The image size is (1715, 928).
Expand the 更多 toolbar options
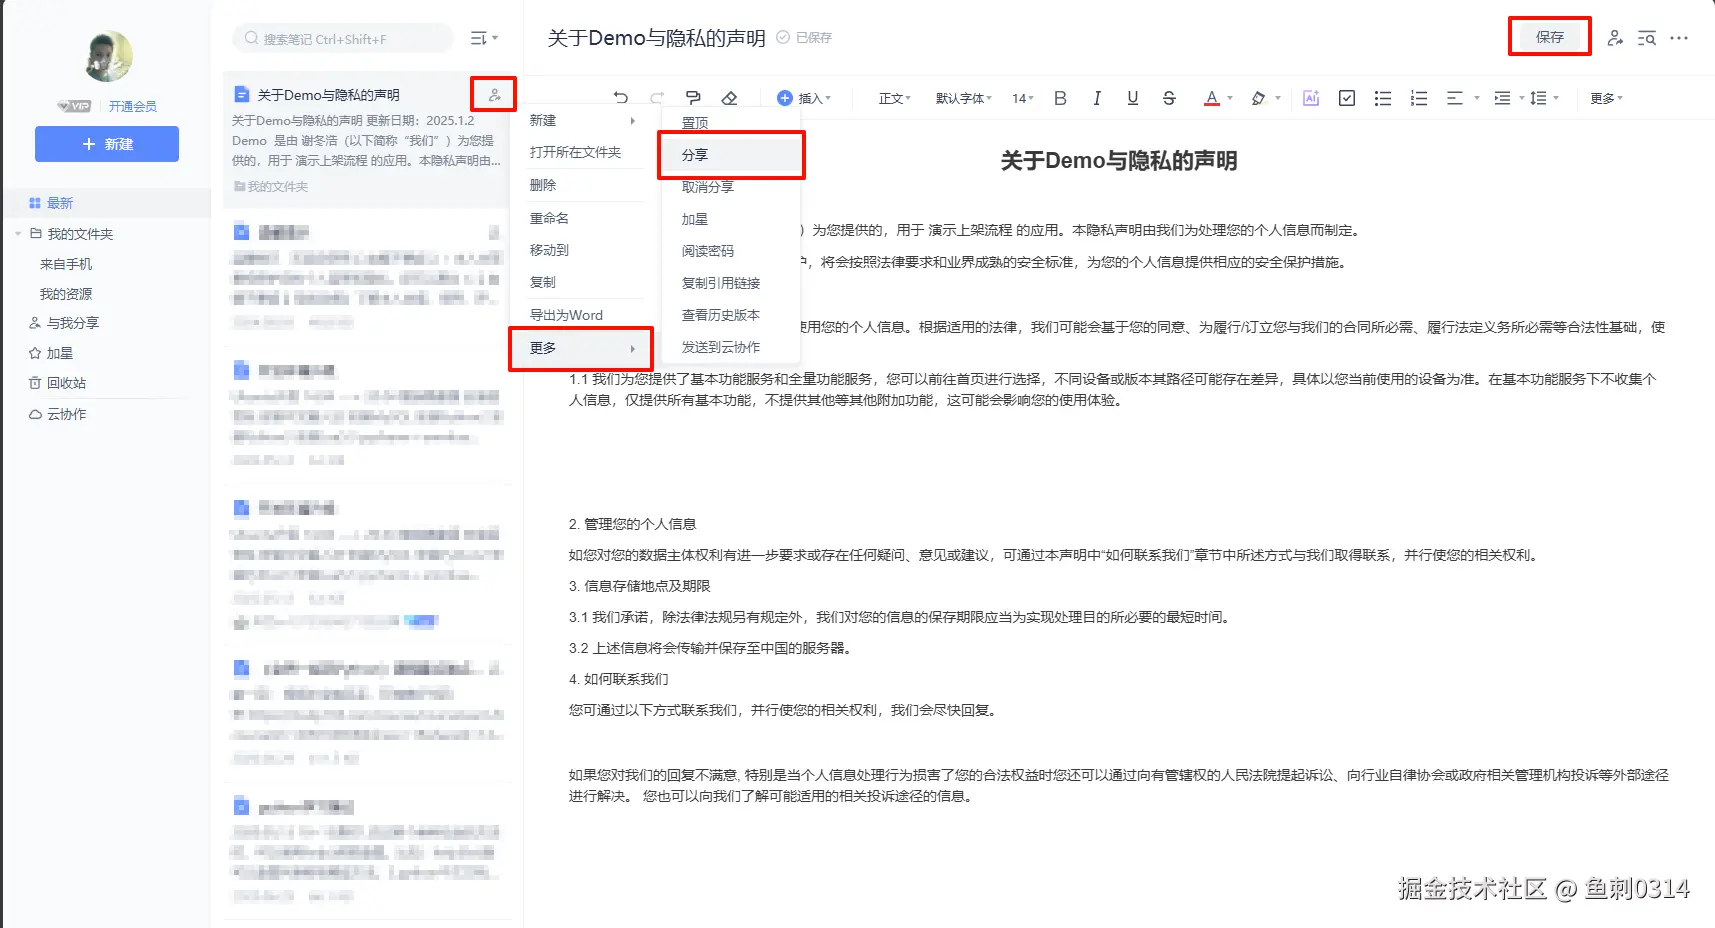1606,98
